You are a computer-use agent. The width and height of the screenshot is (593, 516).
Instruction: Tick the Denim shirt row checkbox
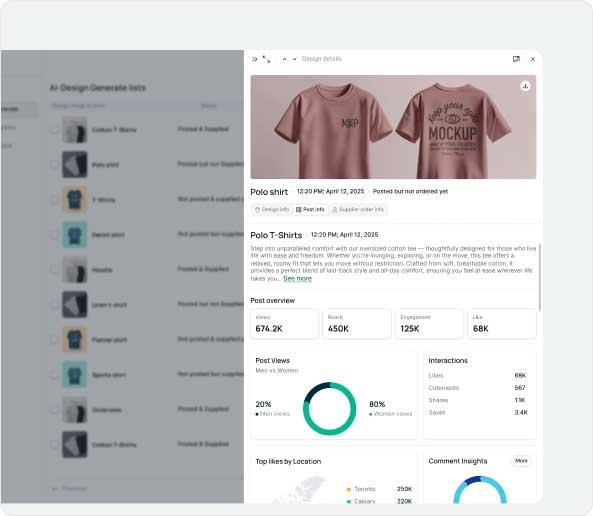(54, 235)
